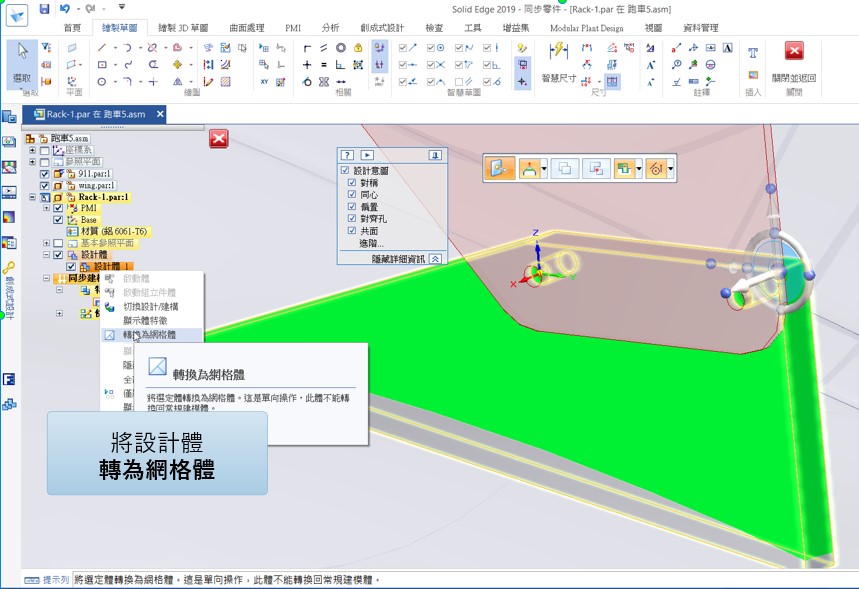The image size is (859, 589).
Task: Click the XY coordinate icon
Action: click(x=264, y=82)
